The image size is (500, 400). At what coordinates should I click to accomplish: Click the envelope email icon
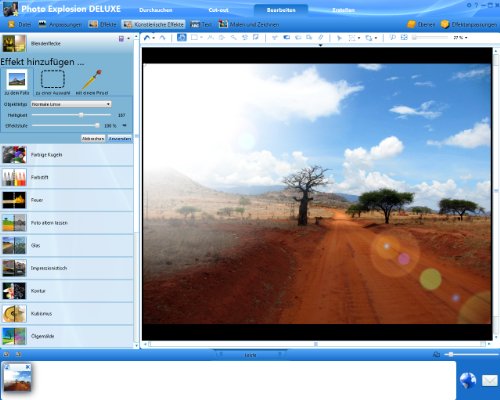pyautogui.click(x=490, y=380)
